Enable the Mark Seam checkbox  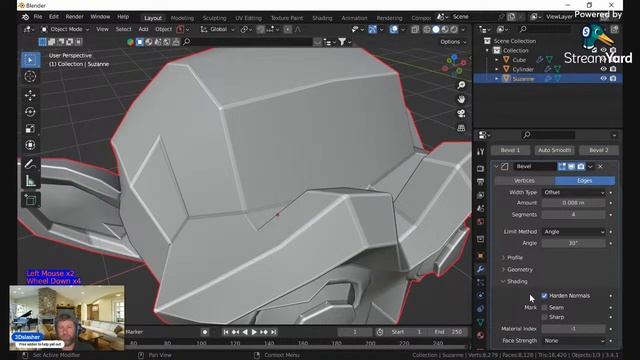click(544, 307)
